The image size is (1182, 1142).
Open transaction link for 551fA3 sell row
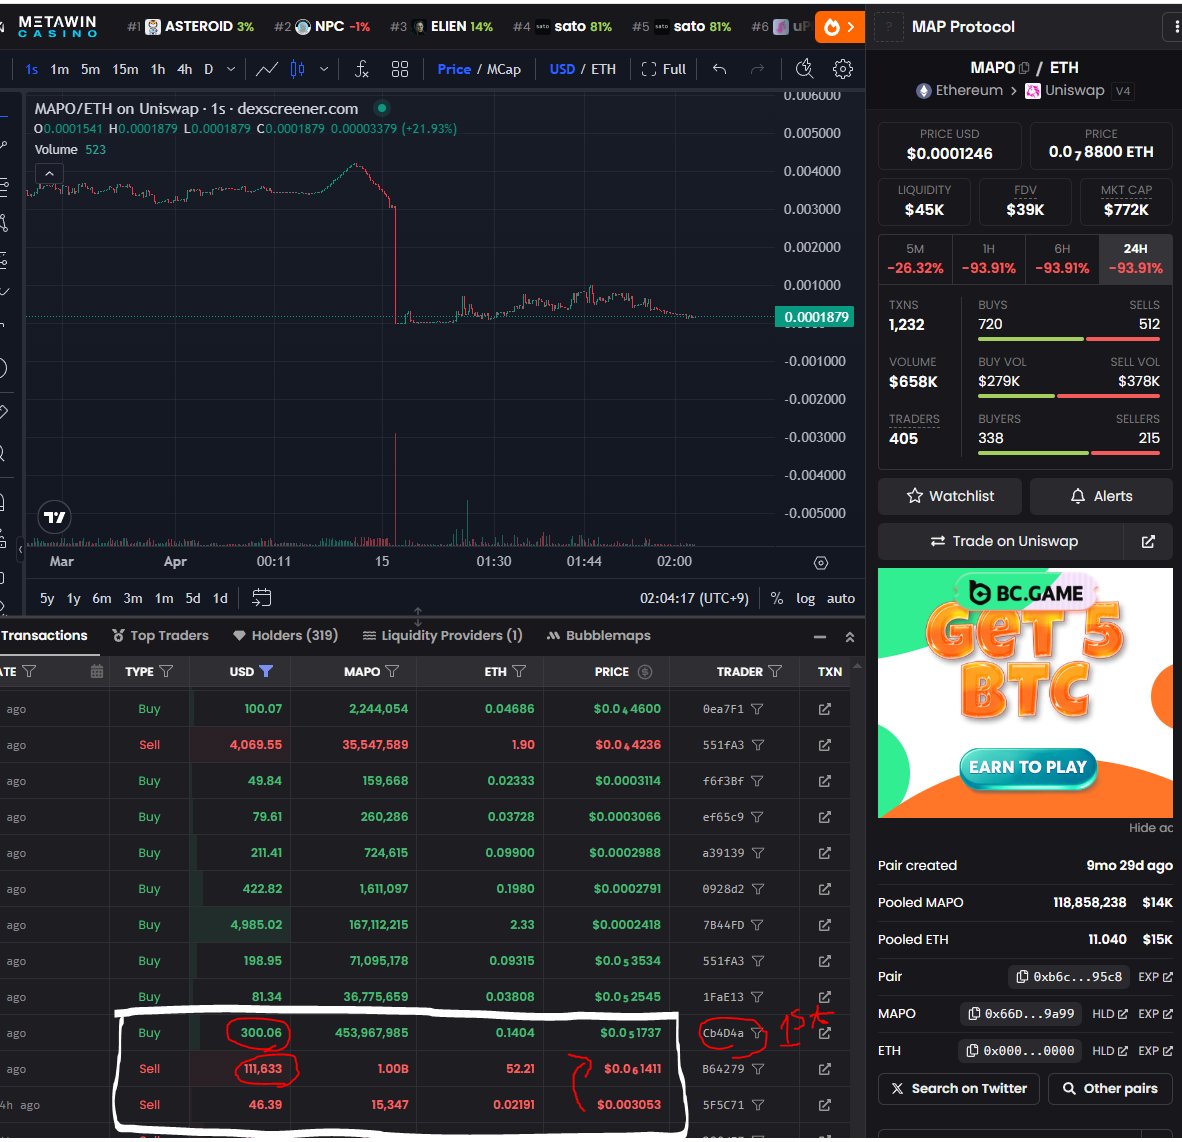(825, 745)
